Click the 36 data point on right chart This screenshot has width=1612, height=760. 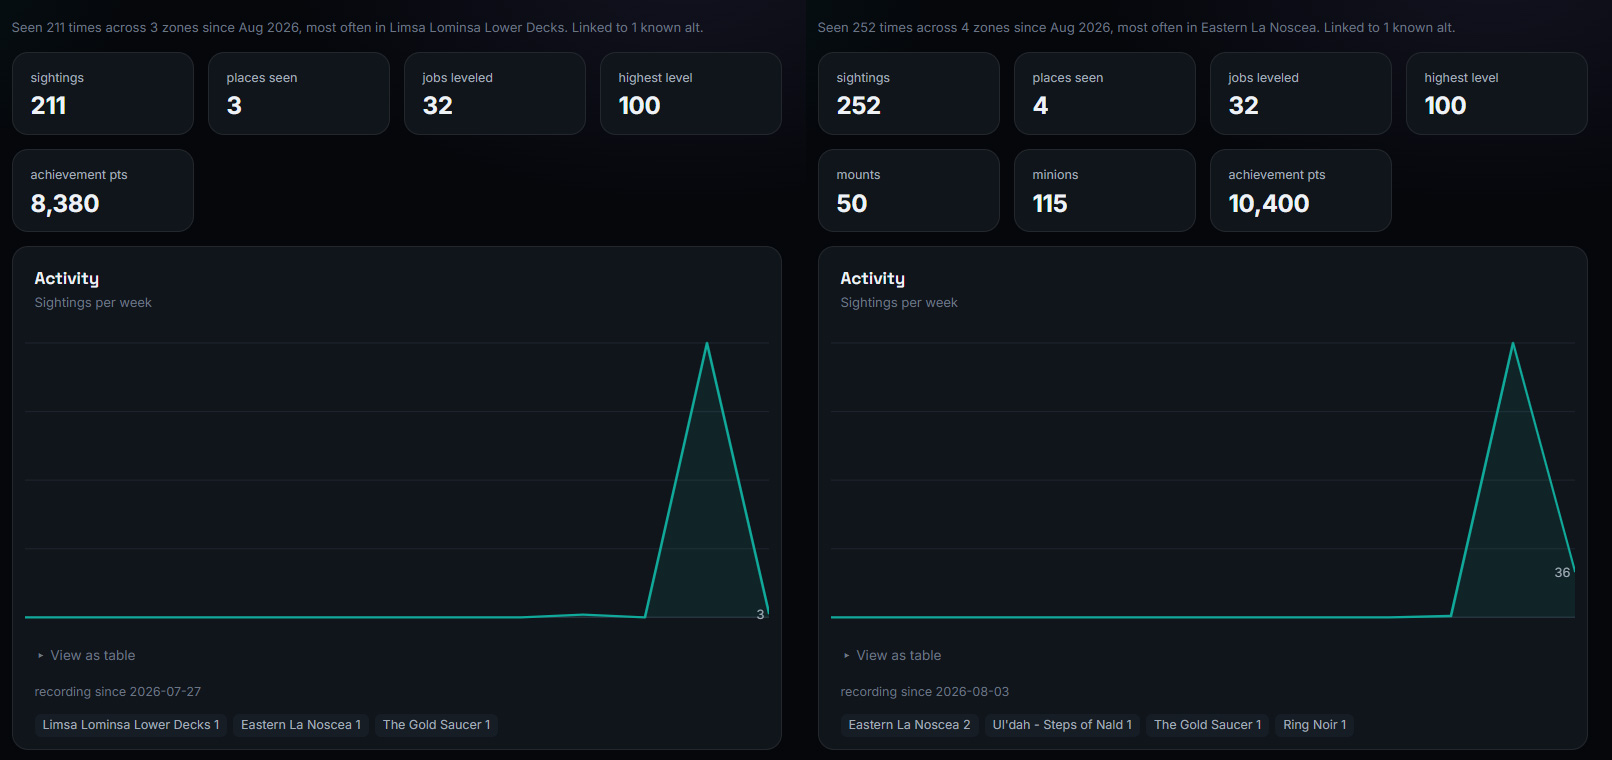(1574, 570)
